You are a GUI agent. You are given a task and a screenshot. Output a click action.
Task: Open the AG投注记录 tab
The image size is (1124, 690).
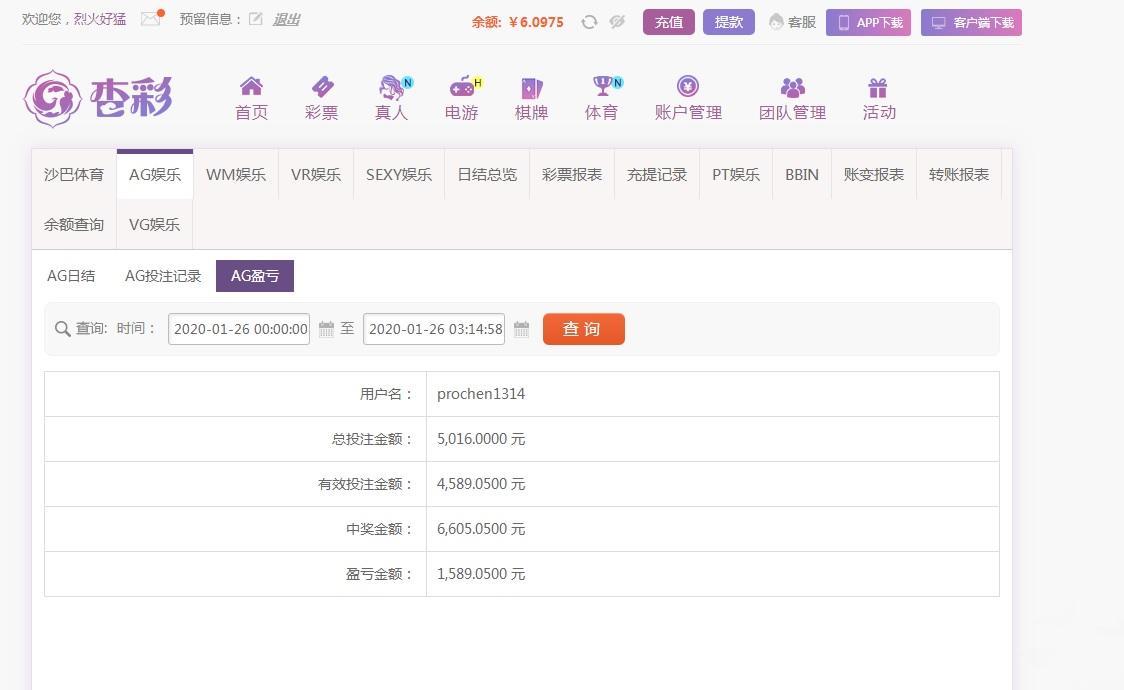point(163,276)
